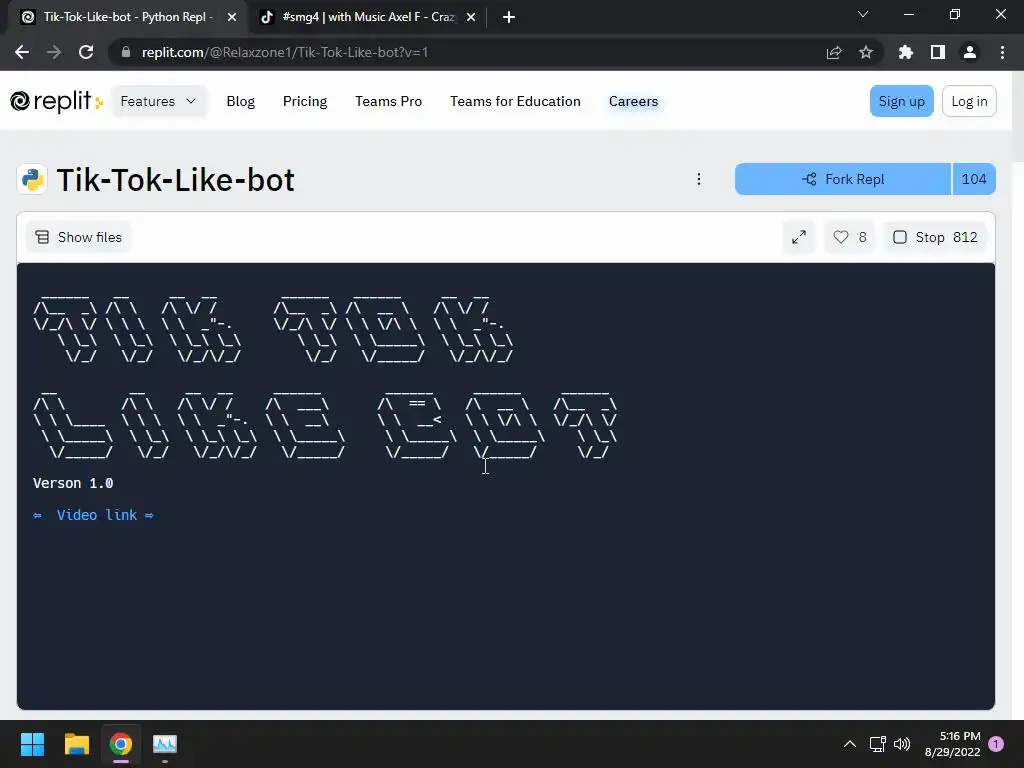1024x768 pixels.
Task: Click Show files button
Action: [x=78, y=237]
